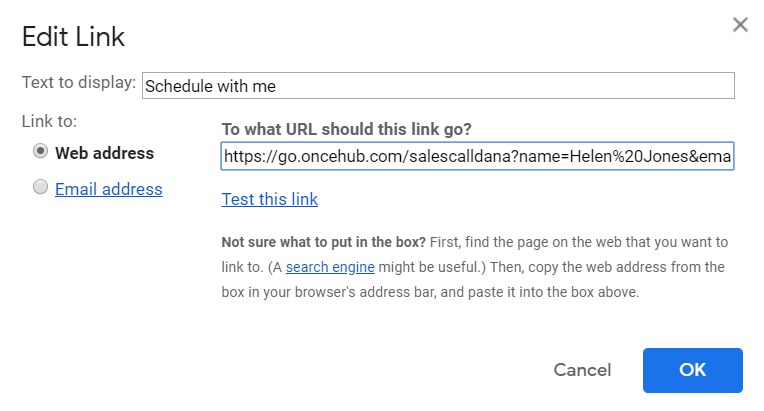Click 'Not sure what to put in the box?' text

[323, 242]
